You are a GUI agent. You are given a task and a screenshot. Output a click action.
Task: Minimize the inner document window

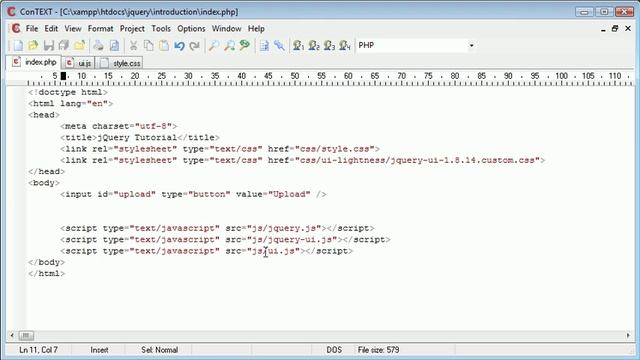click(603, 29)
